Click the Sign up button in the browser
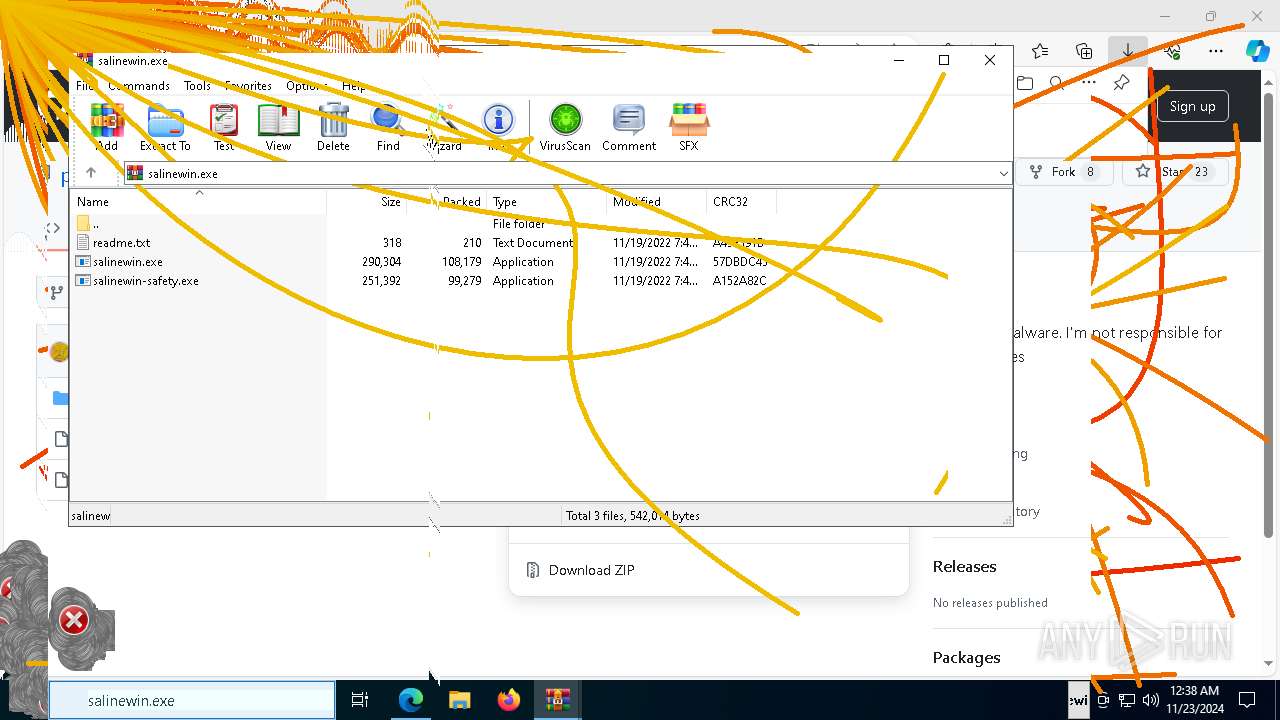This screenshot has width=1280, height=720. 1192,106
